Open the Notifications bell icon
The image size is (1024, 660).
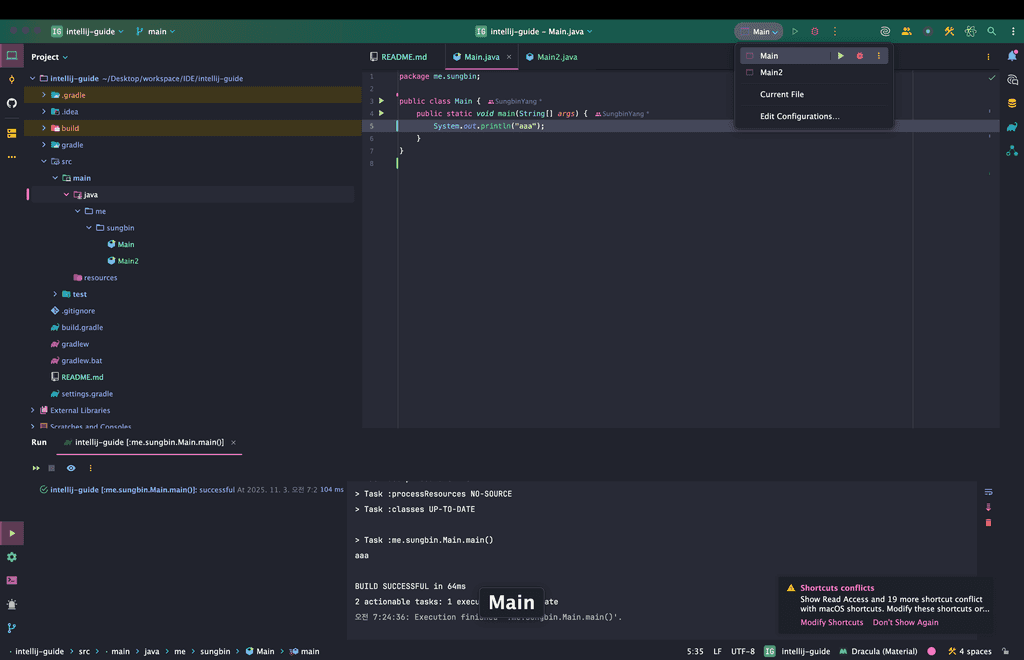coord(1012,56)
